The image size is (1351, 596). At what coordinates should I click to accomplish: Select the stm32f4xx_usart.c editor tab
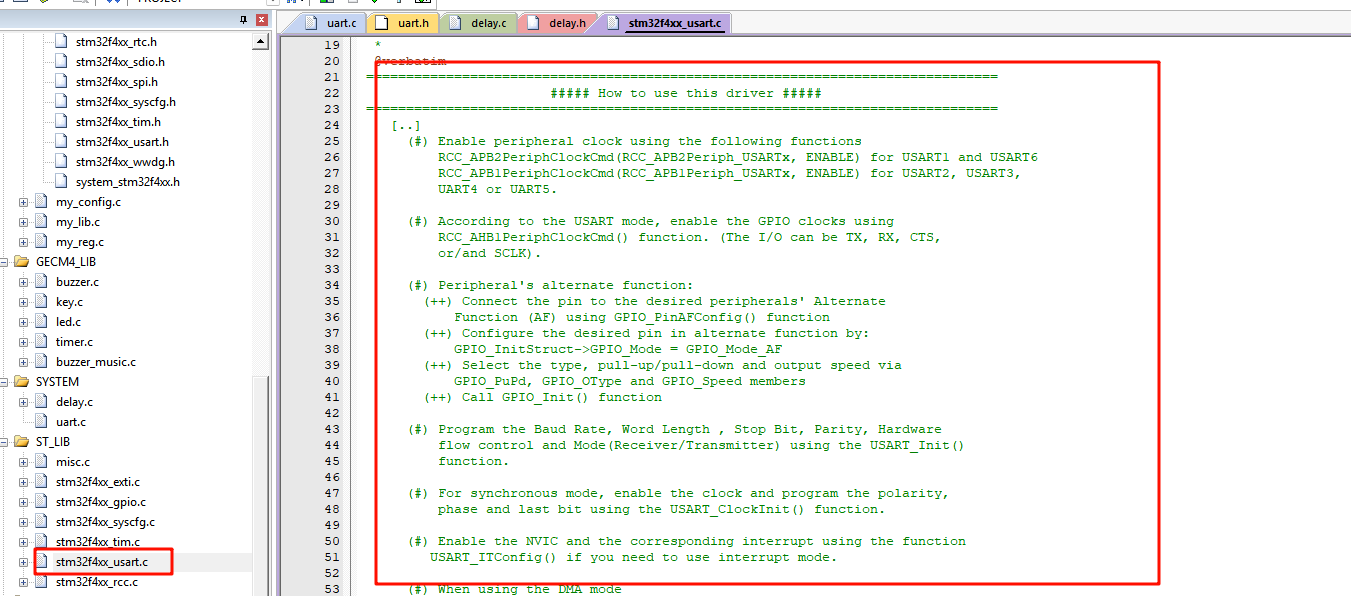tap(664, 22)
